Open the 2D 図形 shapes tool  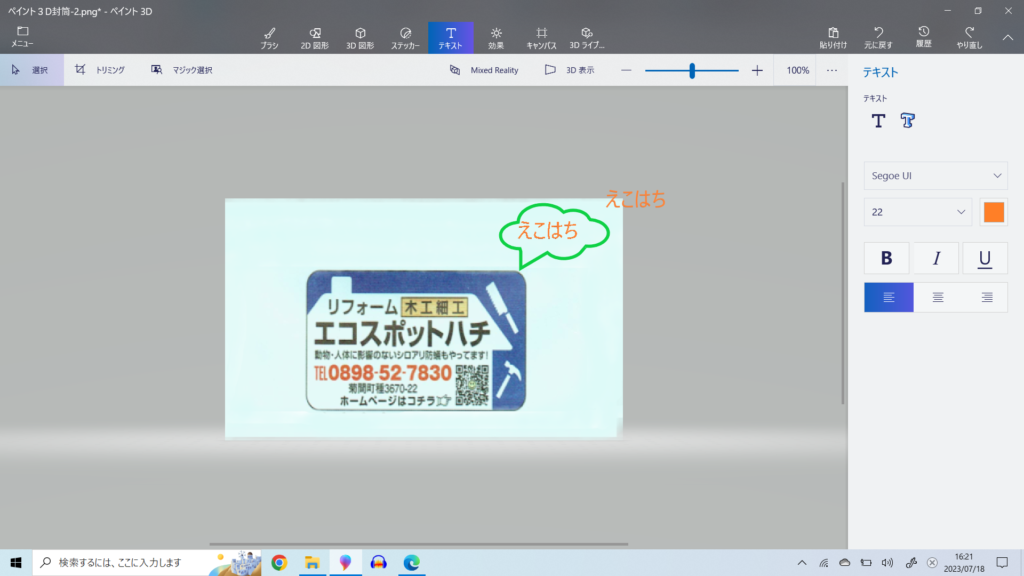click(x=314, y=38)
